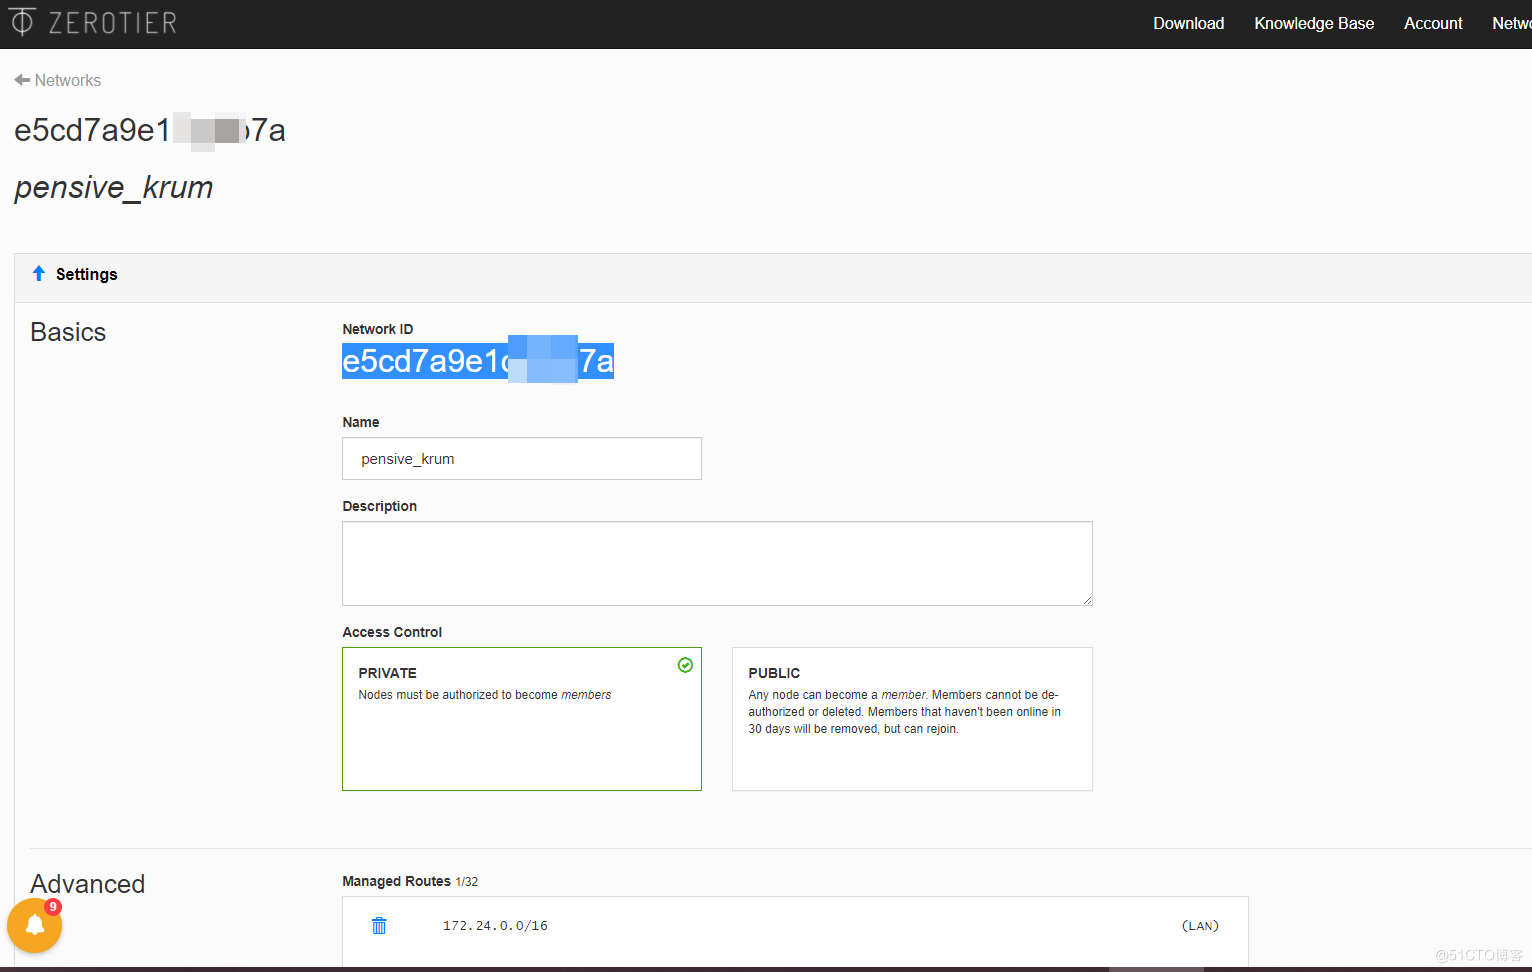Click the highlighted Network ID value
1532x972 pixels.
coord(477,361)
